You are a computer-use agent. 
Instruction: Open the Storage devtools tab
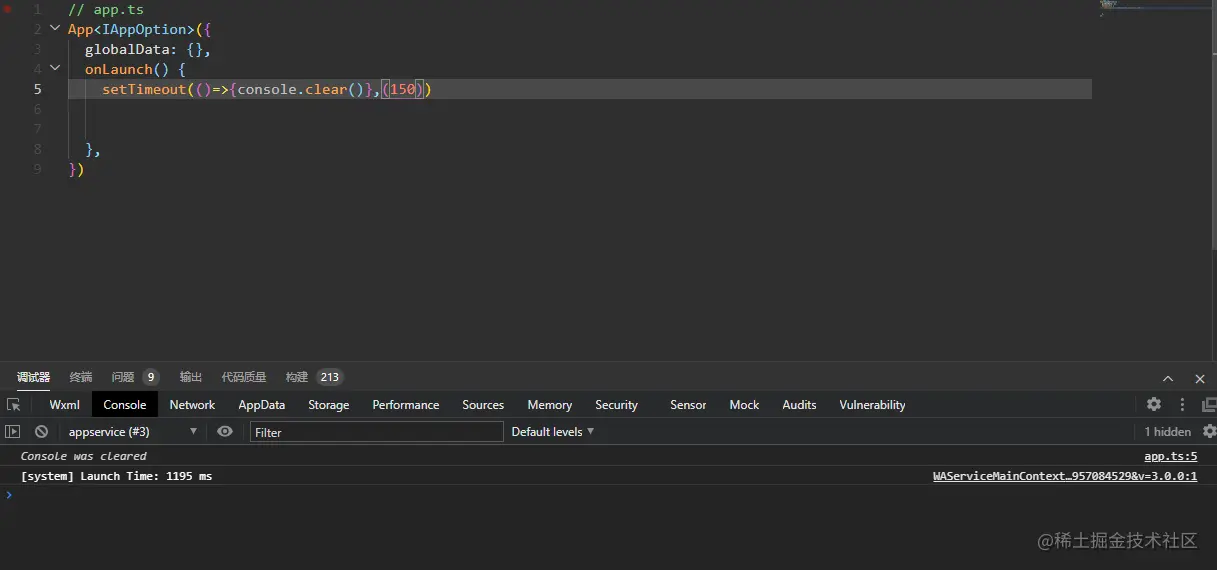point(328,405)
